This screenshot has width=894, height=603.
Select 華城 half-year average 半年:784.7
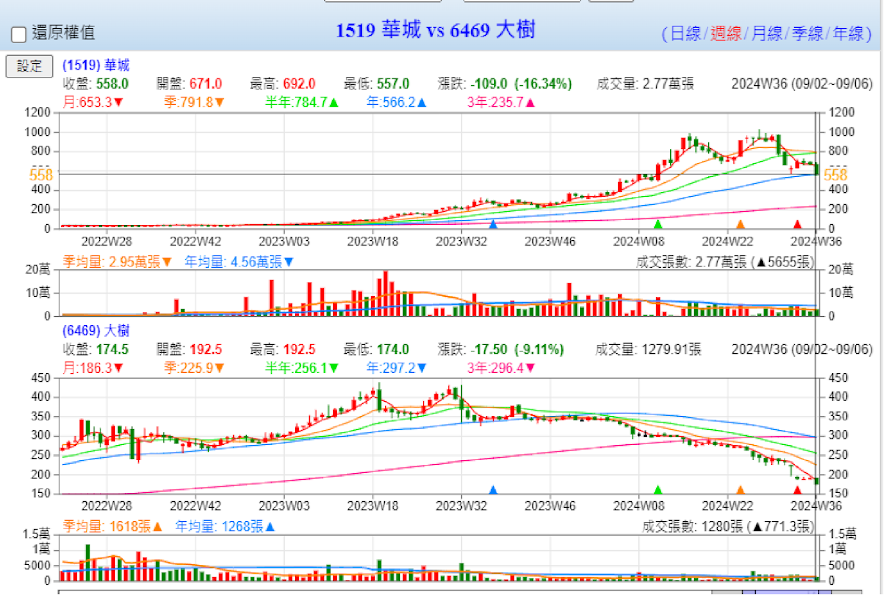302,103
